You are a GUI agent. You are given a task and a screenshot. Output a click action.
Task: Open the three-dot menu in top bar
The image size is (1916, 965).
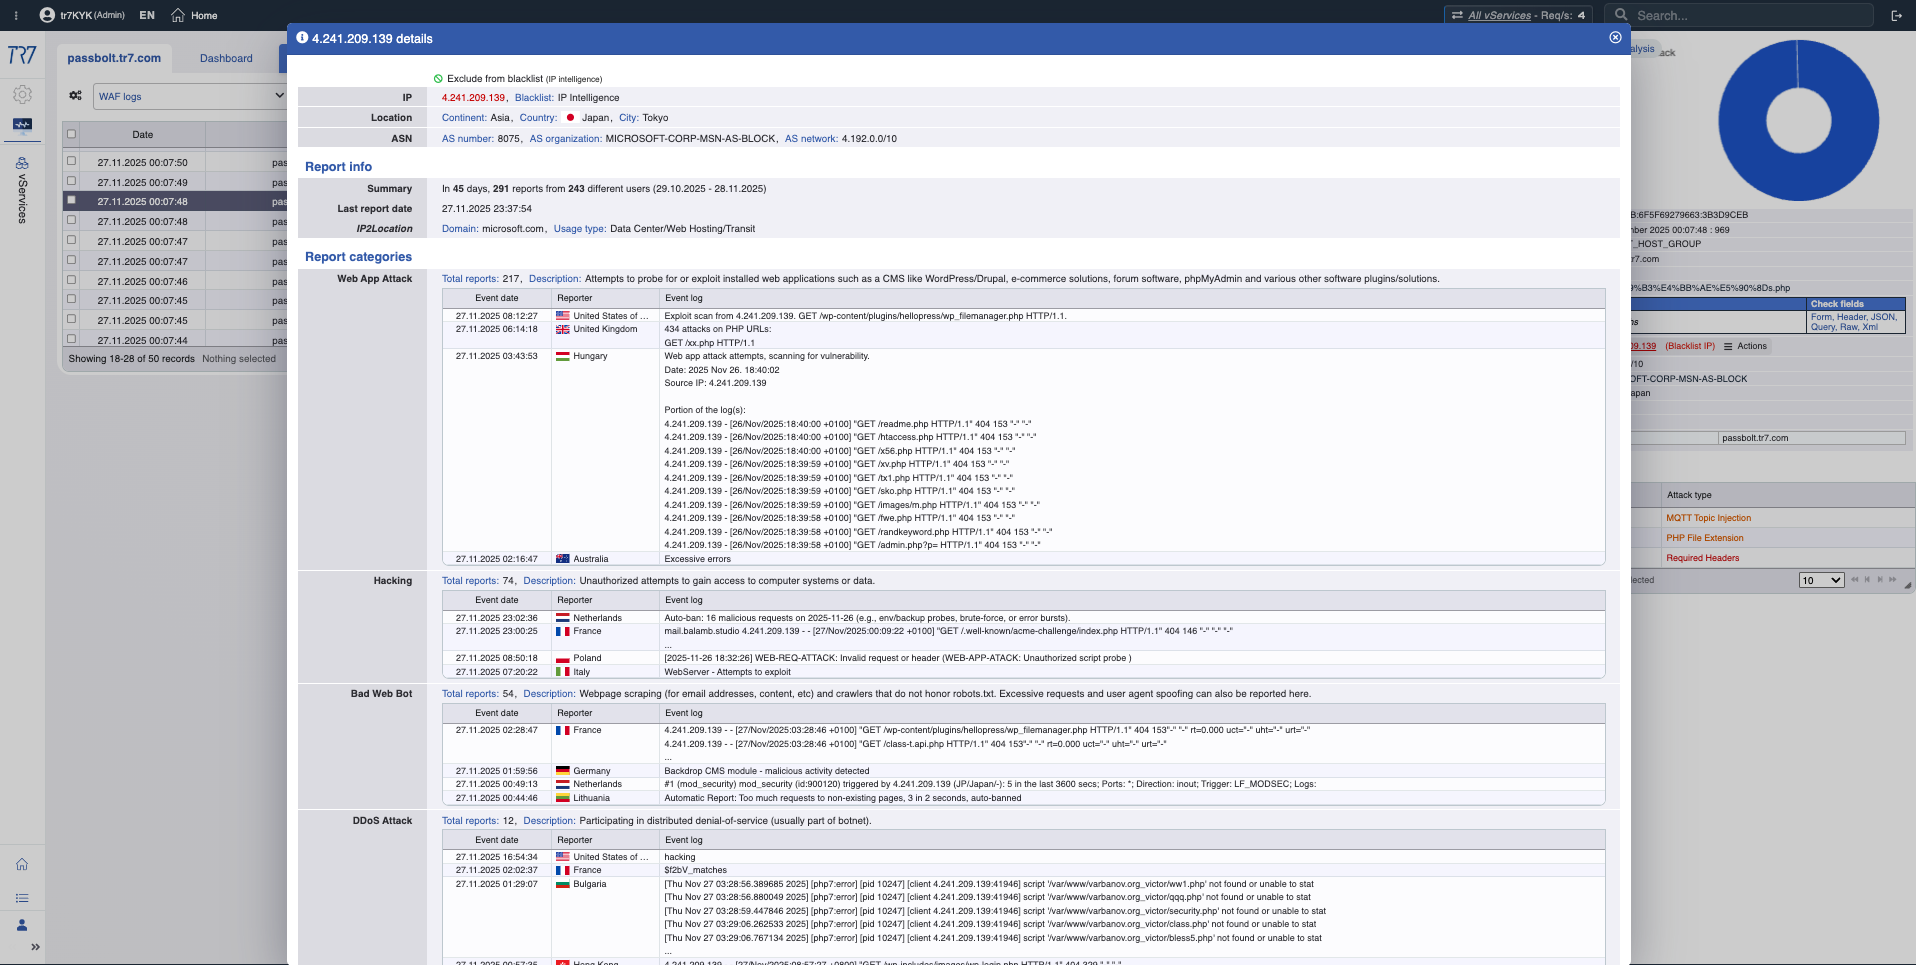16,15
